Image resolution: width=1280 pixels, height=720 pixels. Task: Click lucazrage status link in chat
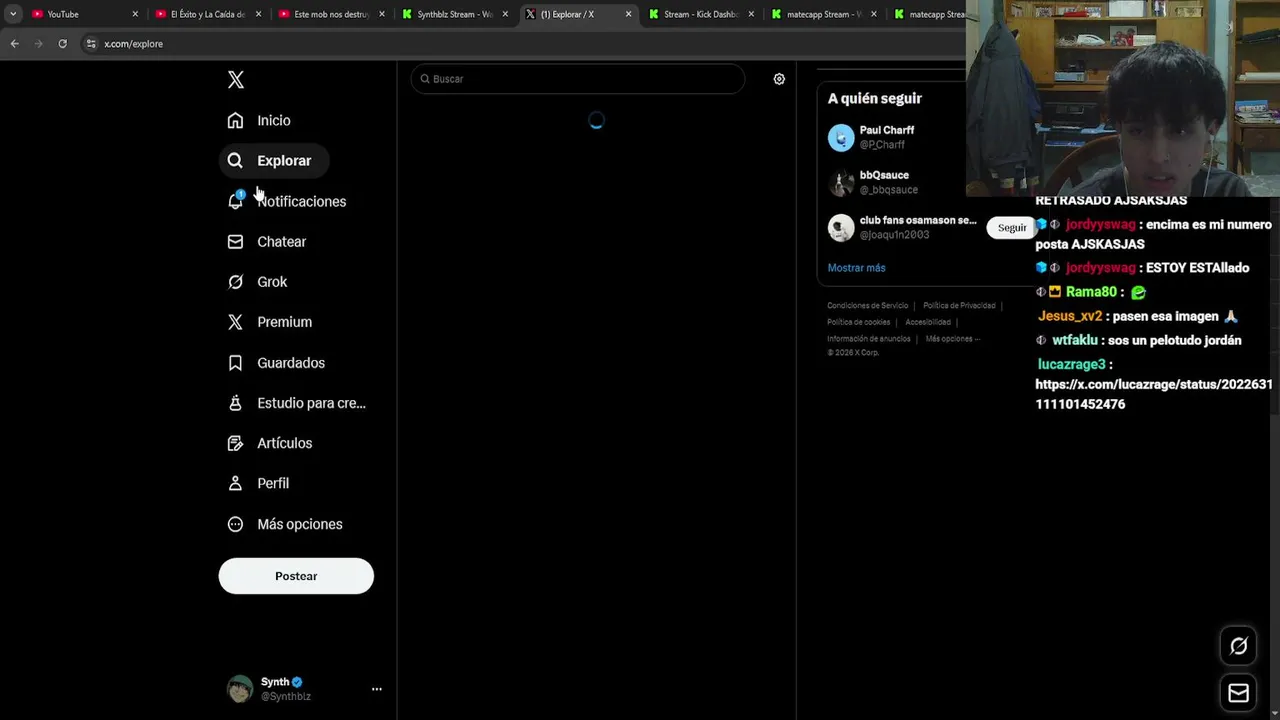1153,394
